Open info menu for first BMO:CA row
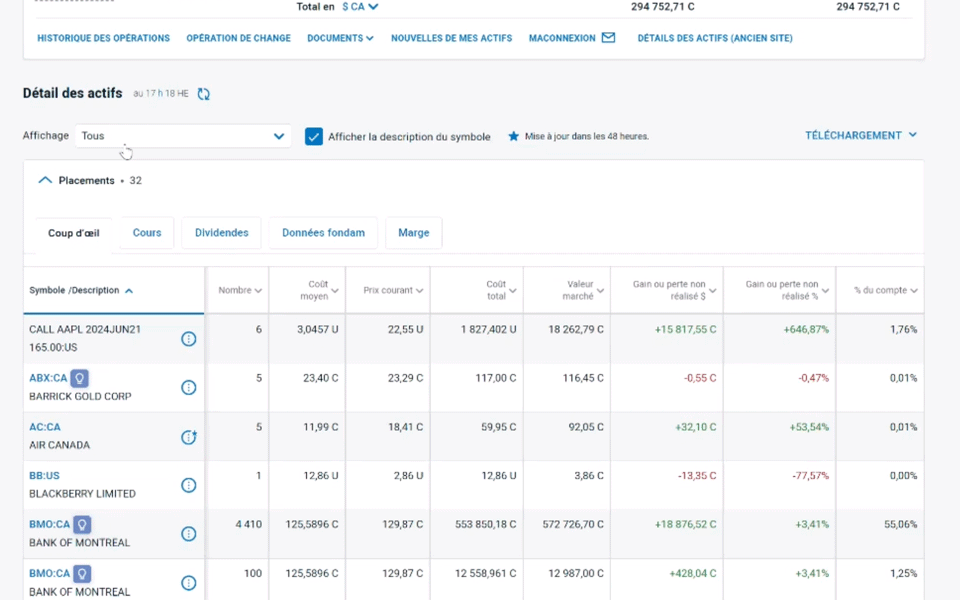960x600 pixels. coord(189,534)
